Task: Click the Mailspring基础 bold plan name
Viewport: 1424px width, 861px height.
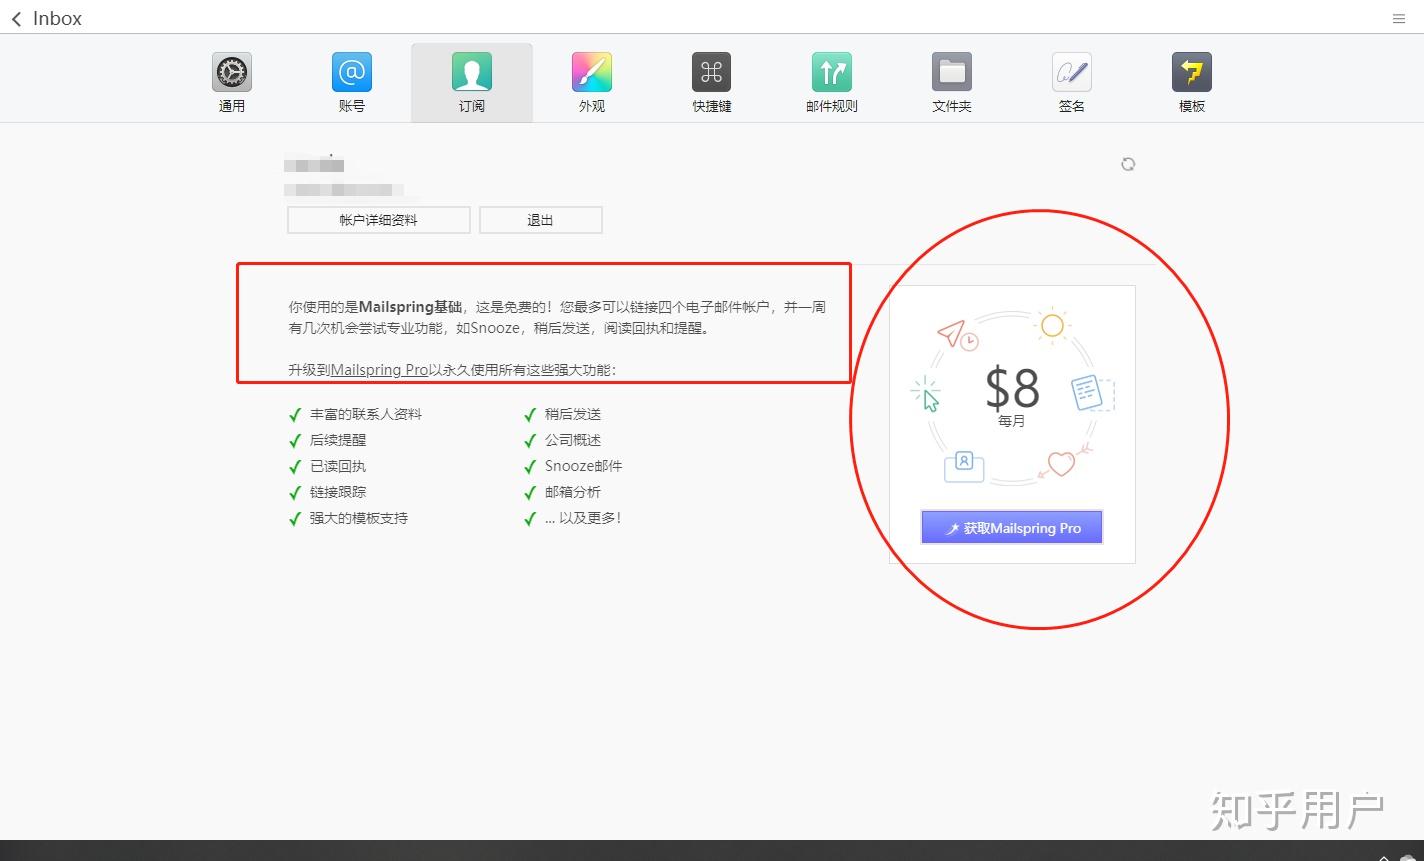Action: click(x=410, y=307)
